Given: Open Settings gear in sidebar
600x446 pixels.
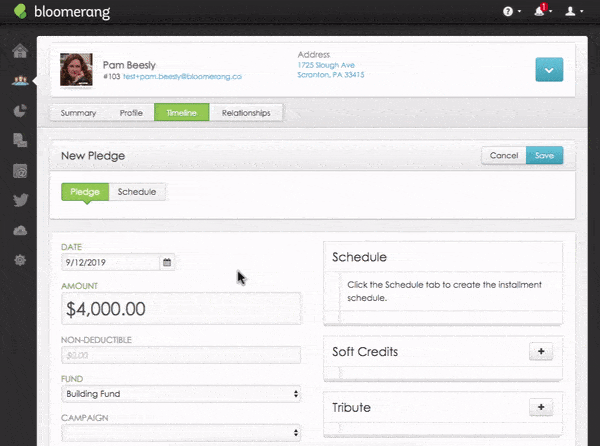Looking at the screenshot, I should pyautogui.click(x=20, y=260).
